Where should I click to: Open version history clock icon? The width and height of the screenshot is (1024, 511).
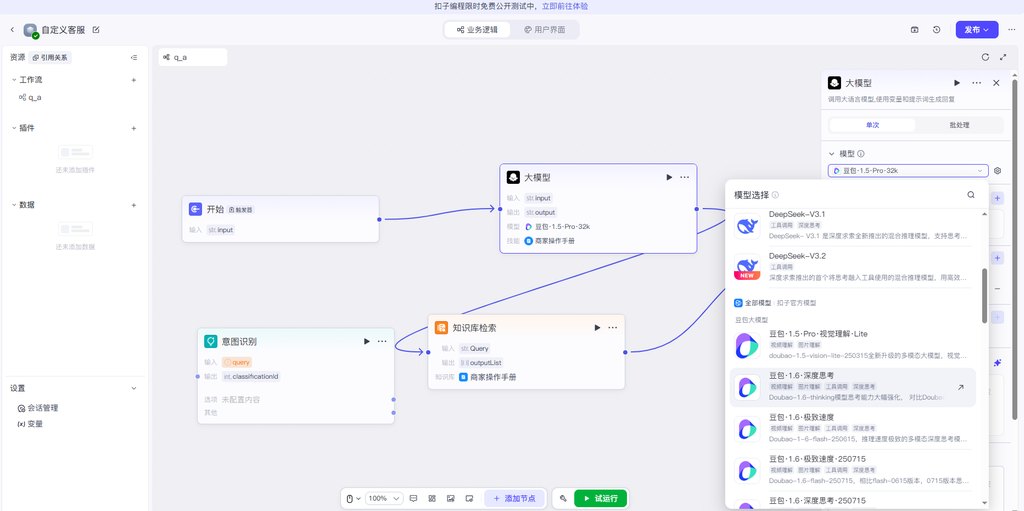[936, 30]
